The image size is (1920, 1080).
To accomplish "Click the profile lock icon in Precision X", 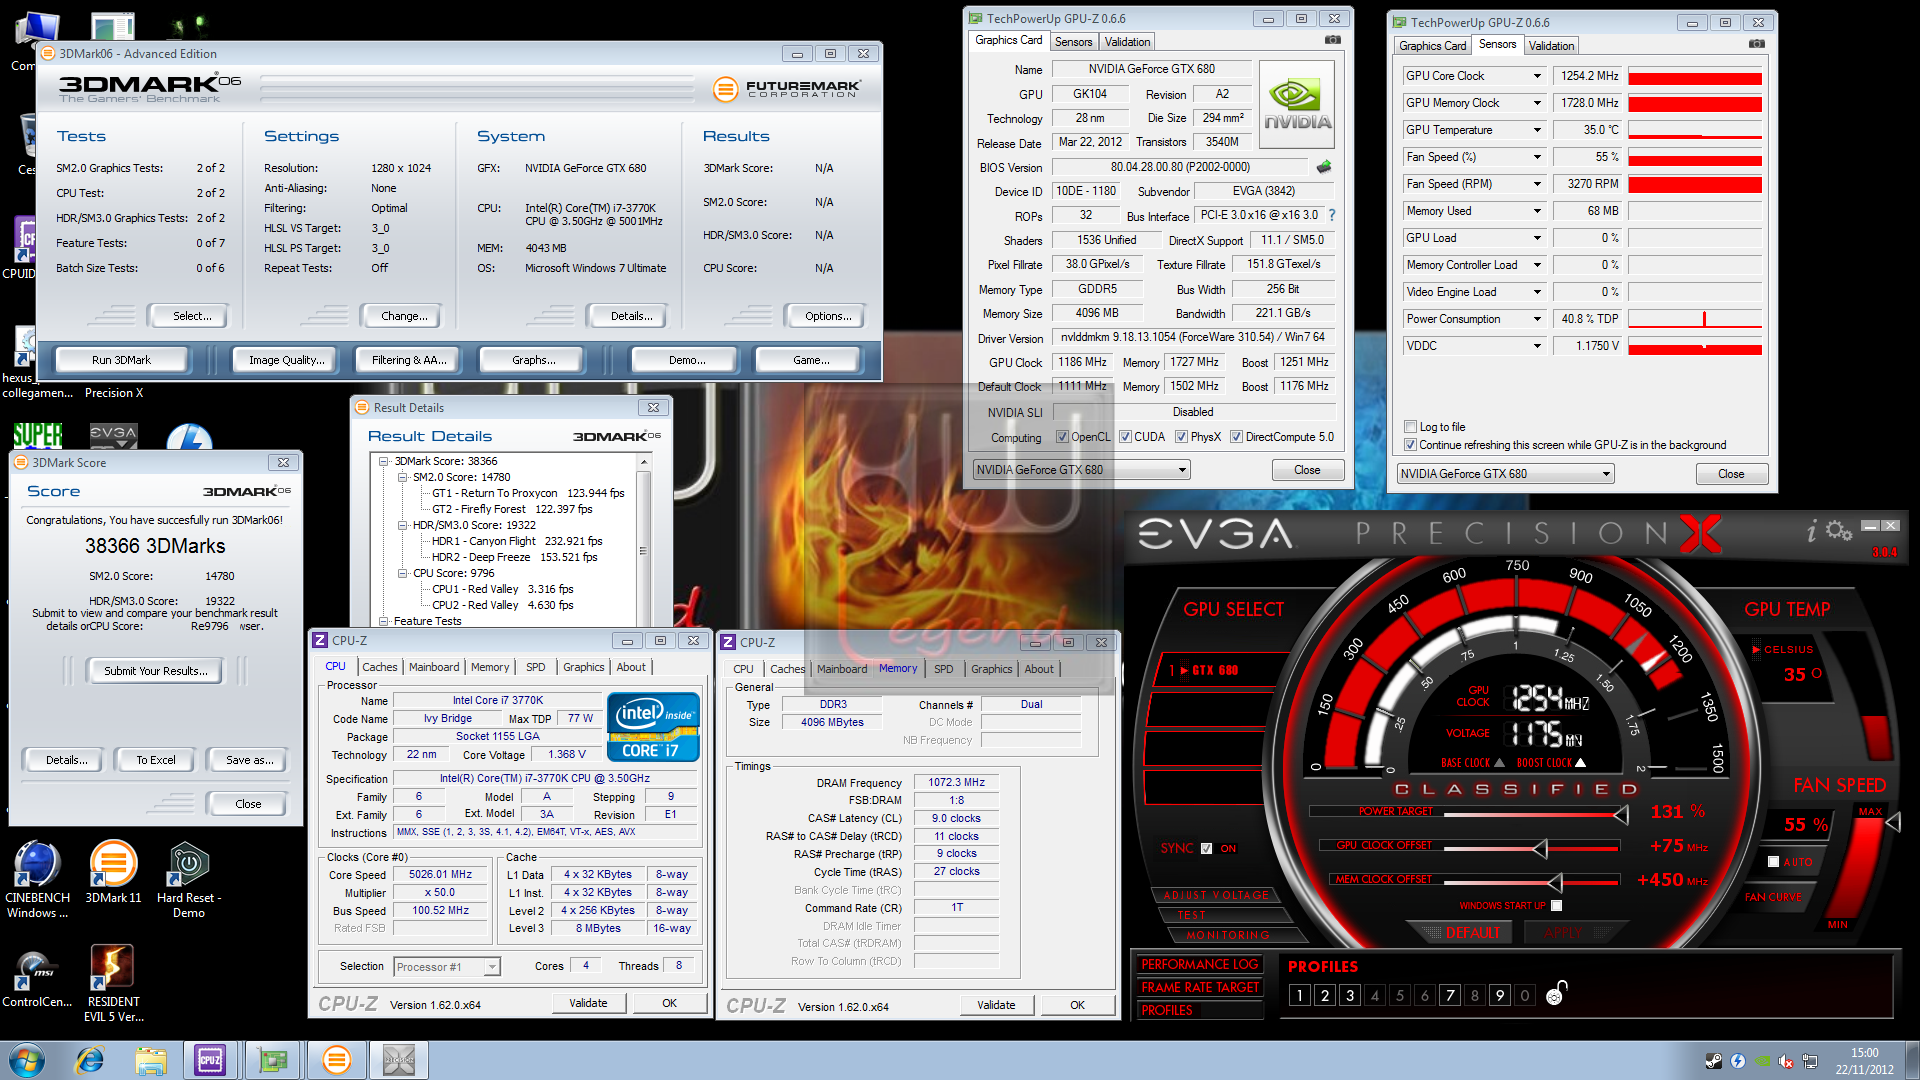I will point(1556,993).
